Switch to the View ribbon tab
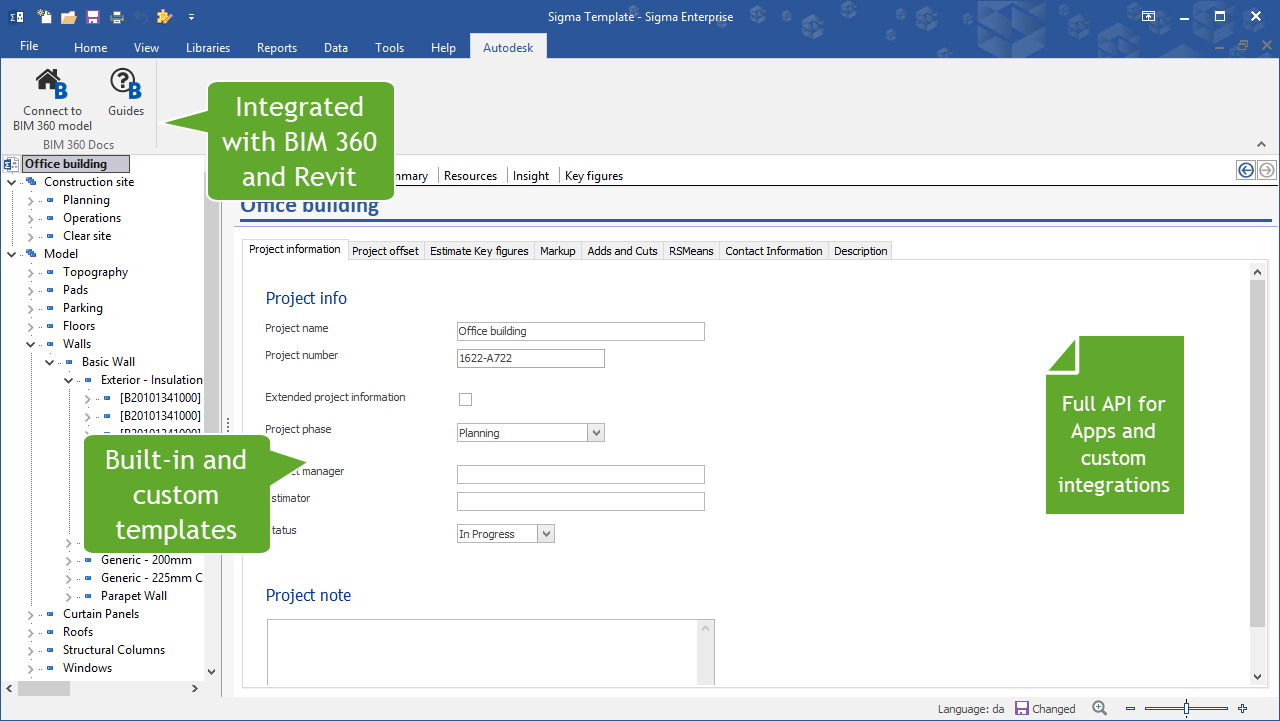Viewport: 1280px width, 721px height. coord(147,47)
